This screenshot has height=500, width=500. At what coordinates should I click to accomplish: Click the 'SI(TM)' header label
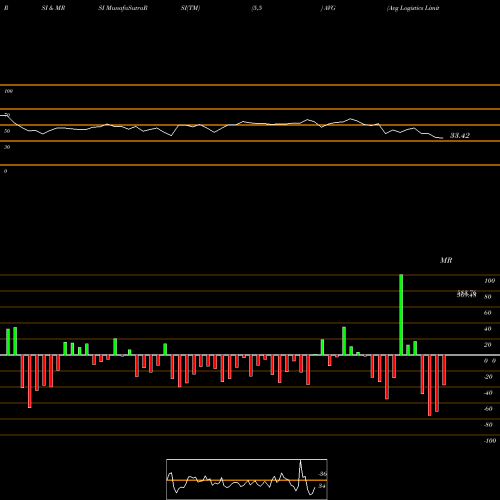[x=190, y=8]
